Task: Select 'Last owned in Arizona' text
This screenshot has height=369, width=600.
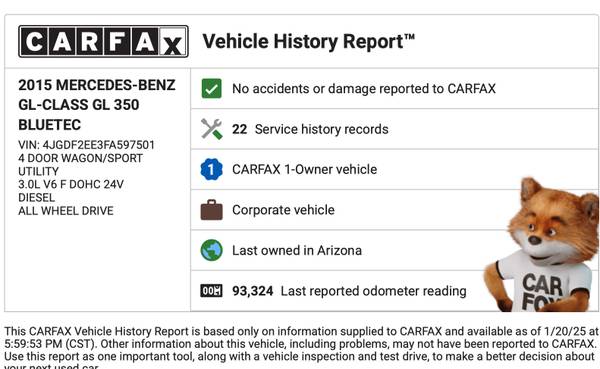Action: pyautogui.click(x=297, y=250)
